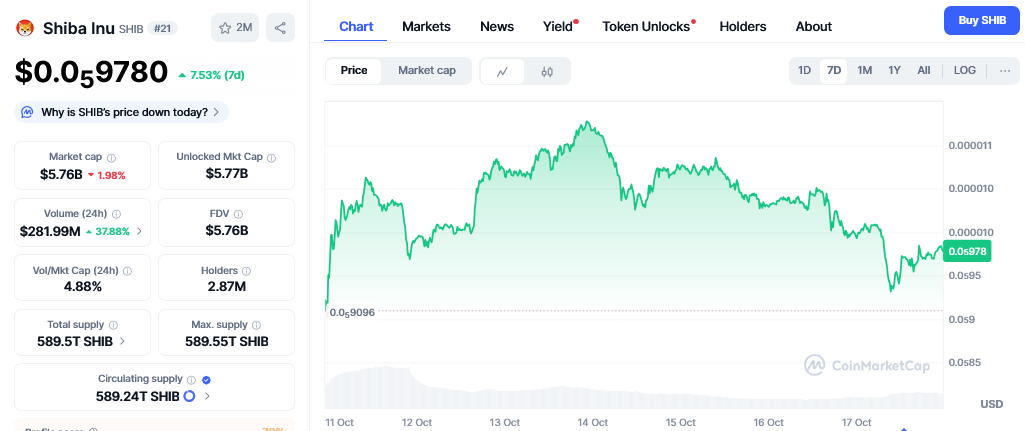Open "Why is SHIB's price down today?"

pos(122,112)
